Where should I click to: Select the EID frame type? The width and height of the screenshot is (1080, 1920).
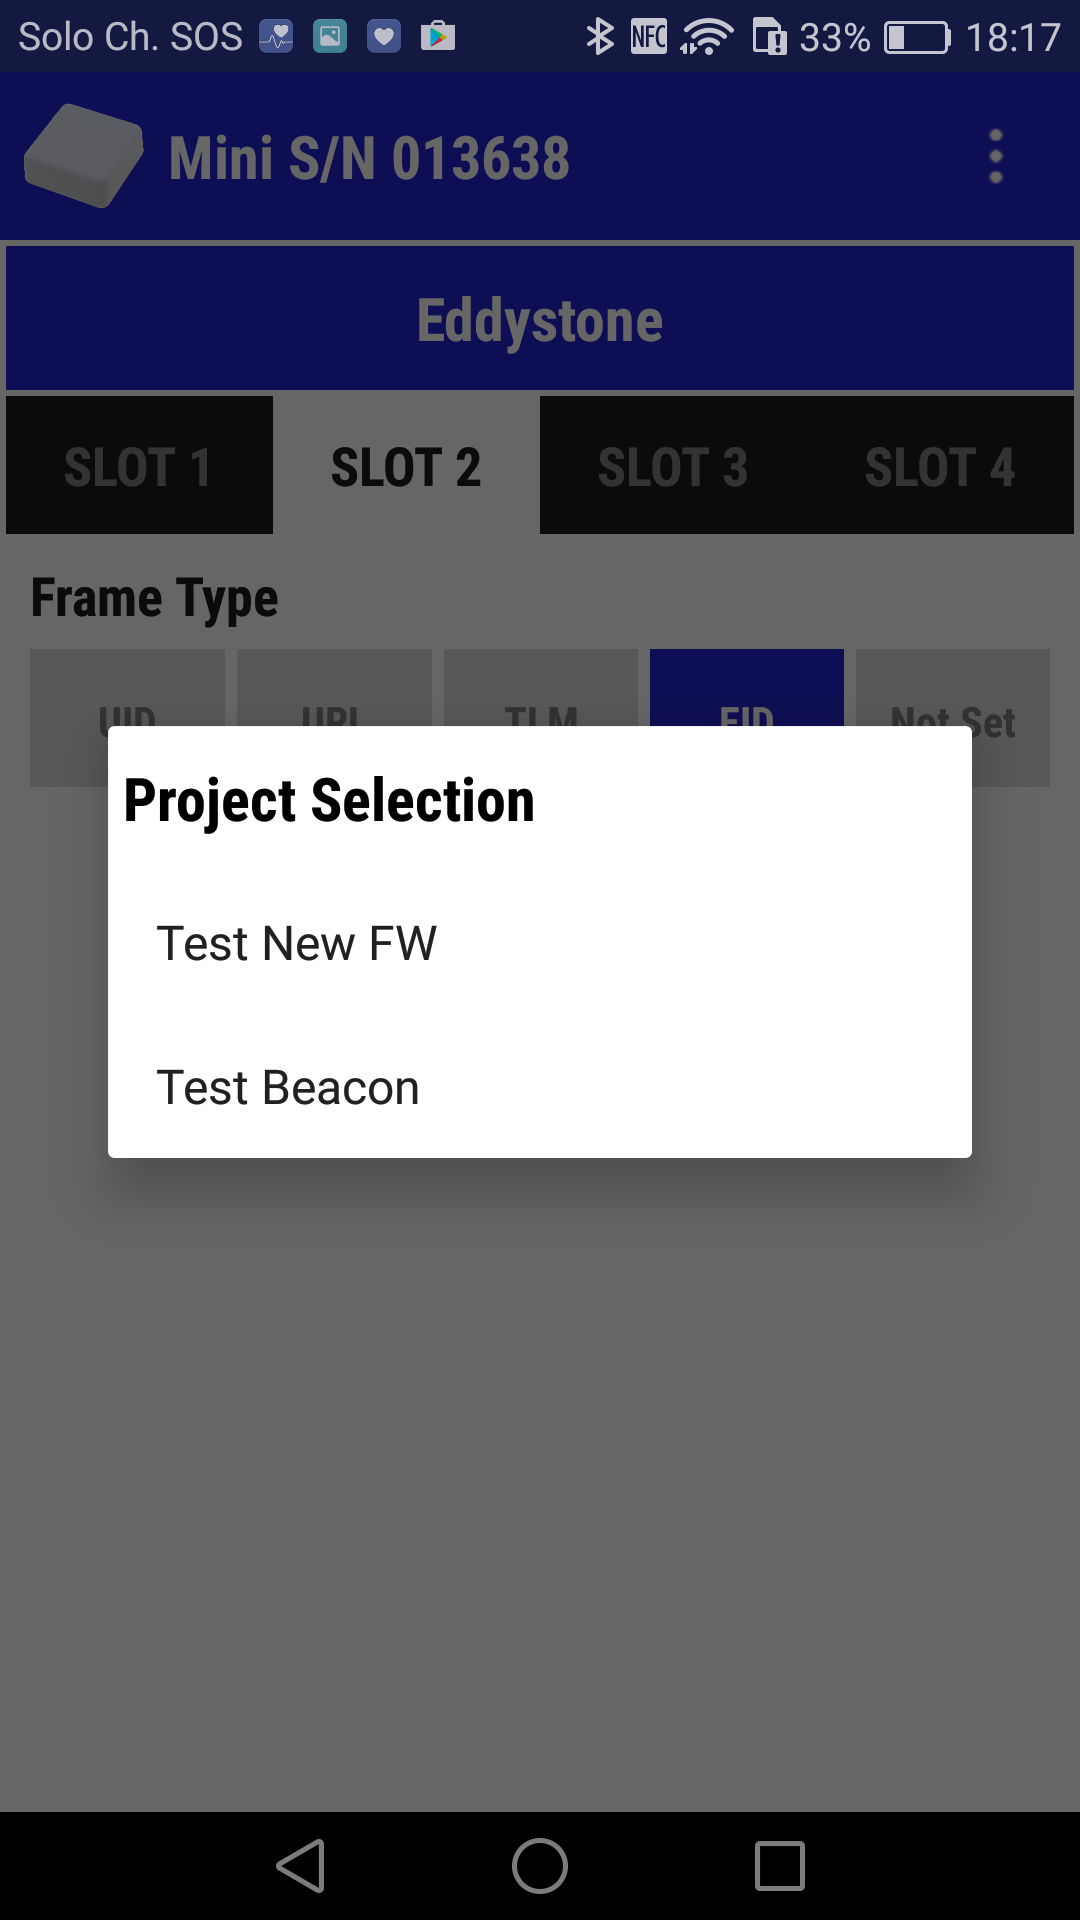point(747,688)
